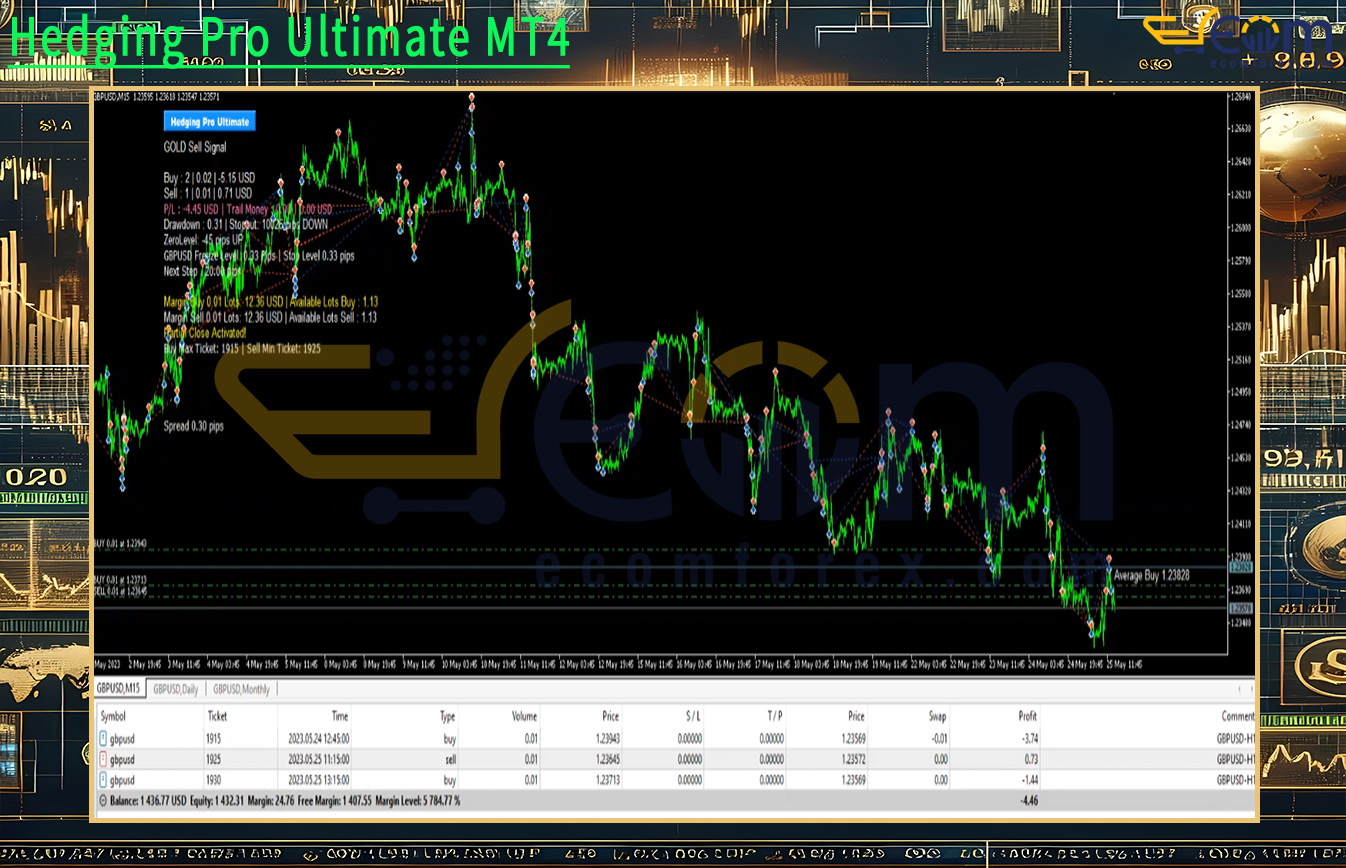1346x868 pixels.
Task: Click the ecom logo in top-right corner
Action: 1240,40
